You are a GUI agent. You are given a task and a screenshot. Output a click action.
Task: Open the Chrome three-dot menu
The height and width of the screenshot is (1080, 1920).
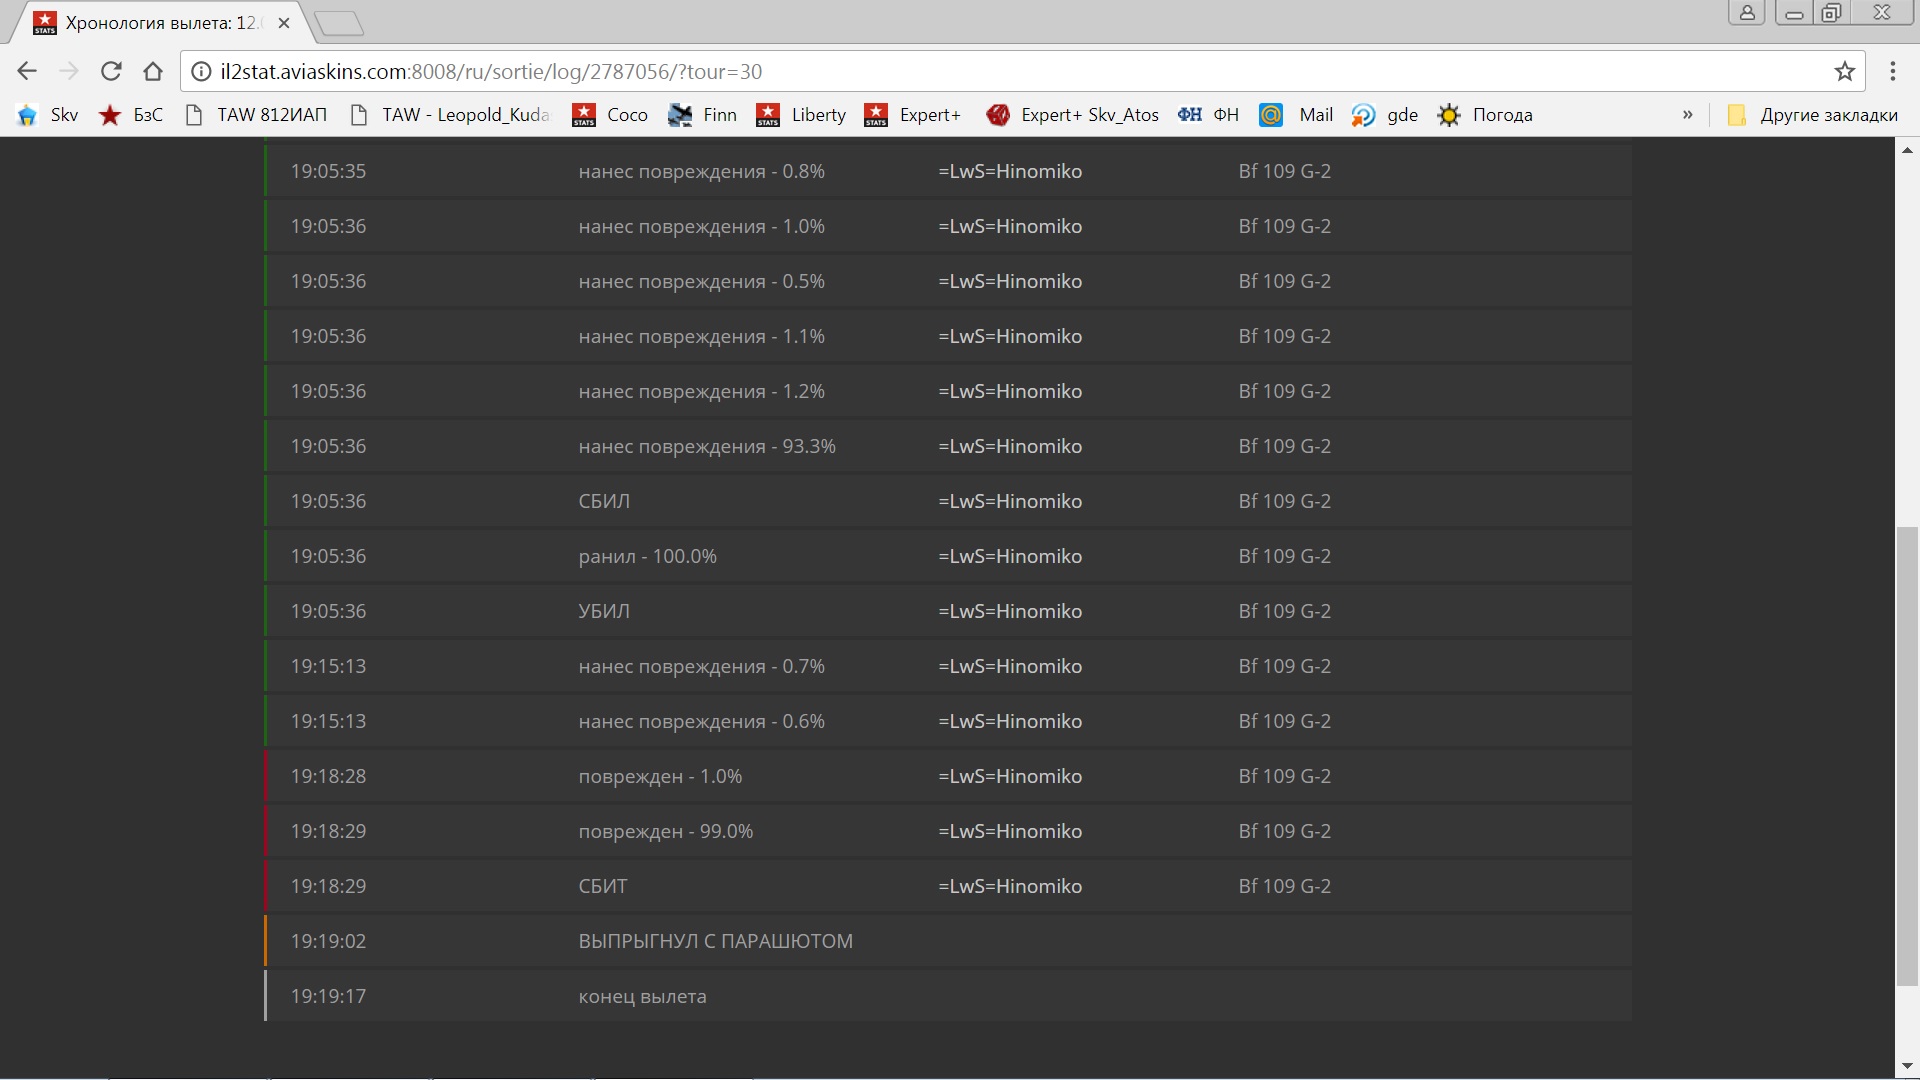pos(1892,71)
